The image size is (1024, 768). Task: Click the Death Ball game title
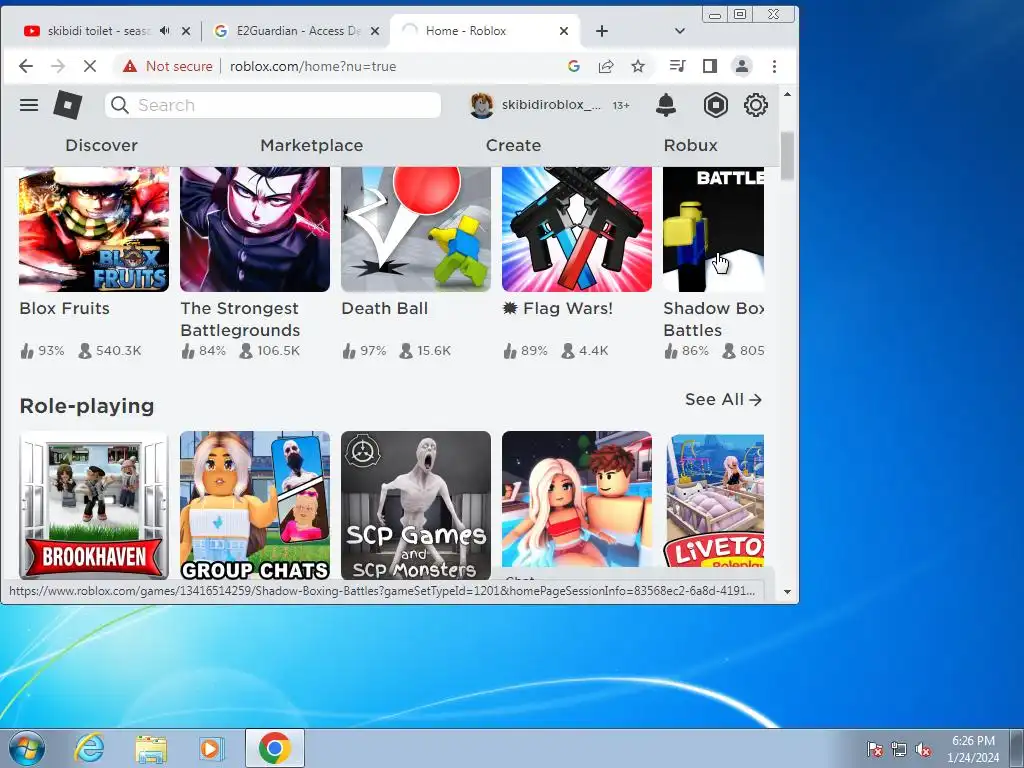385,308
